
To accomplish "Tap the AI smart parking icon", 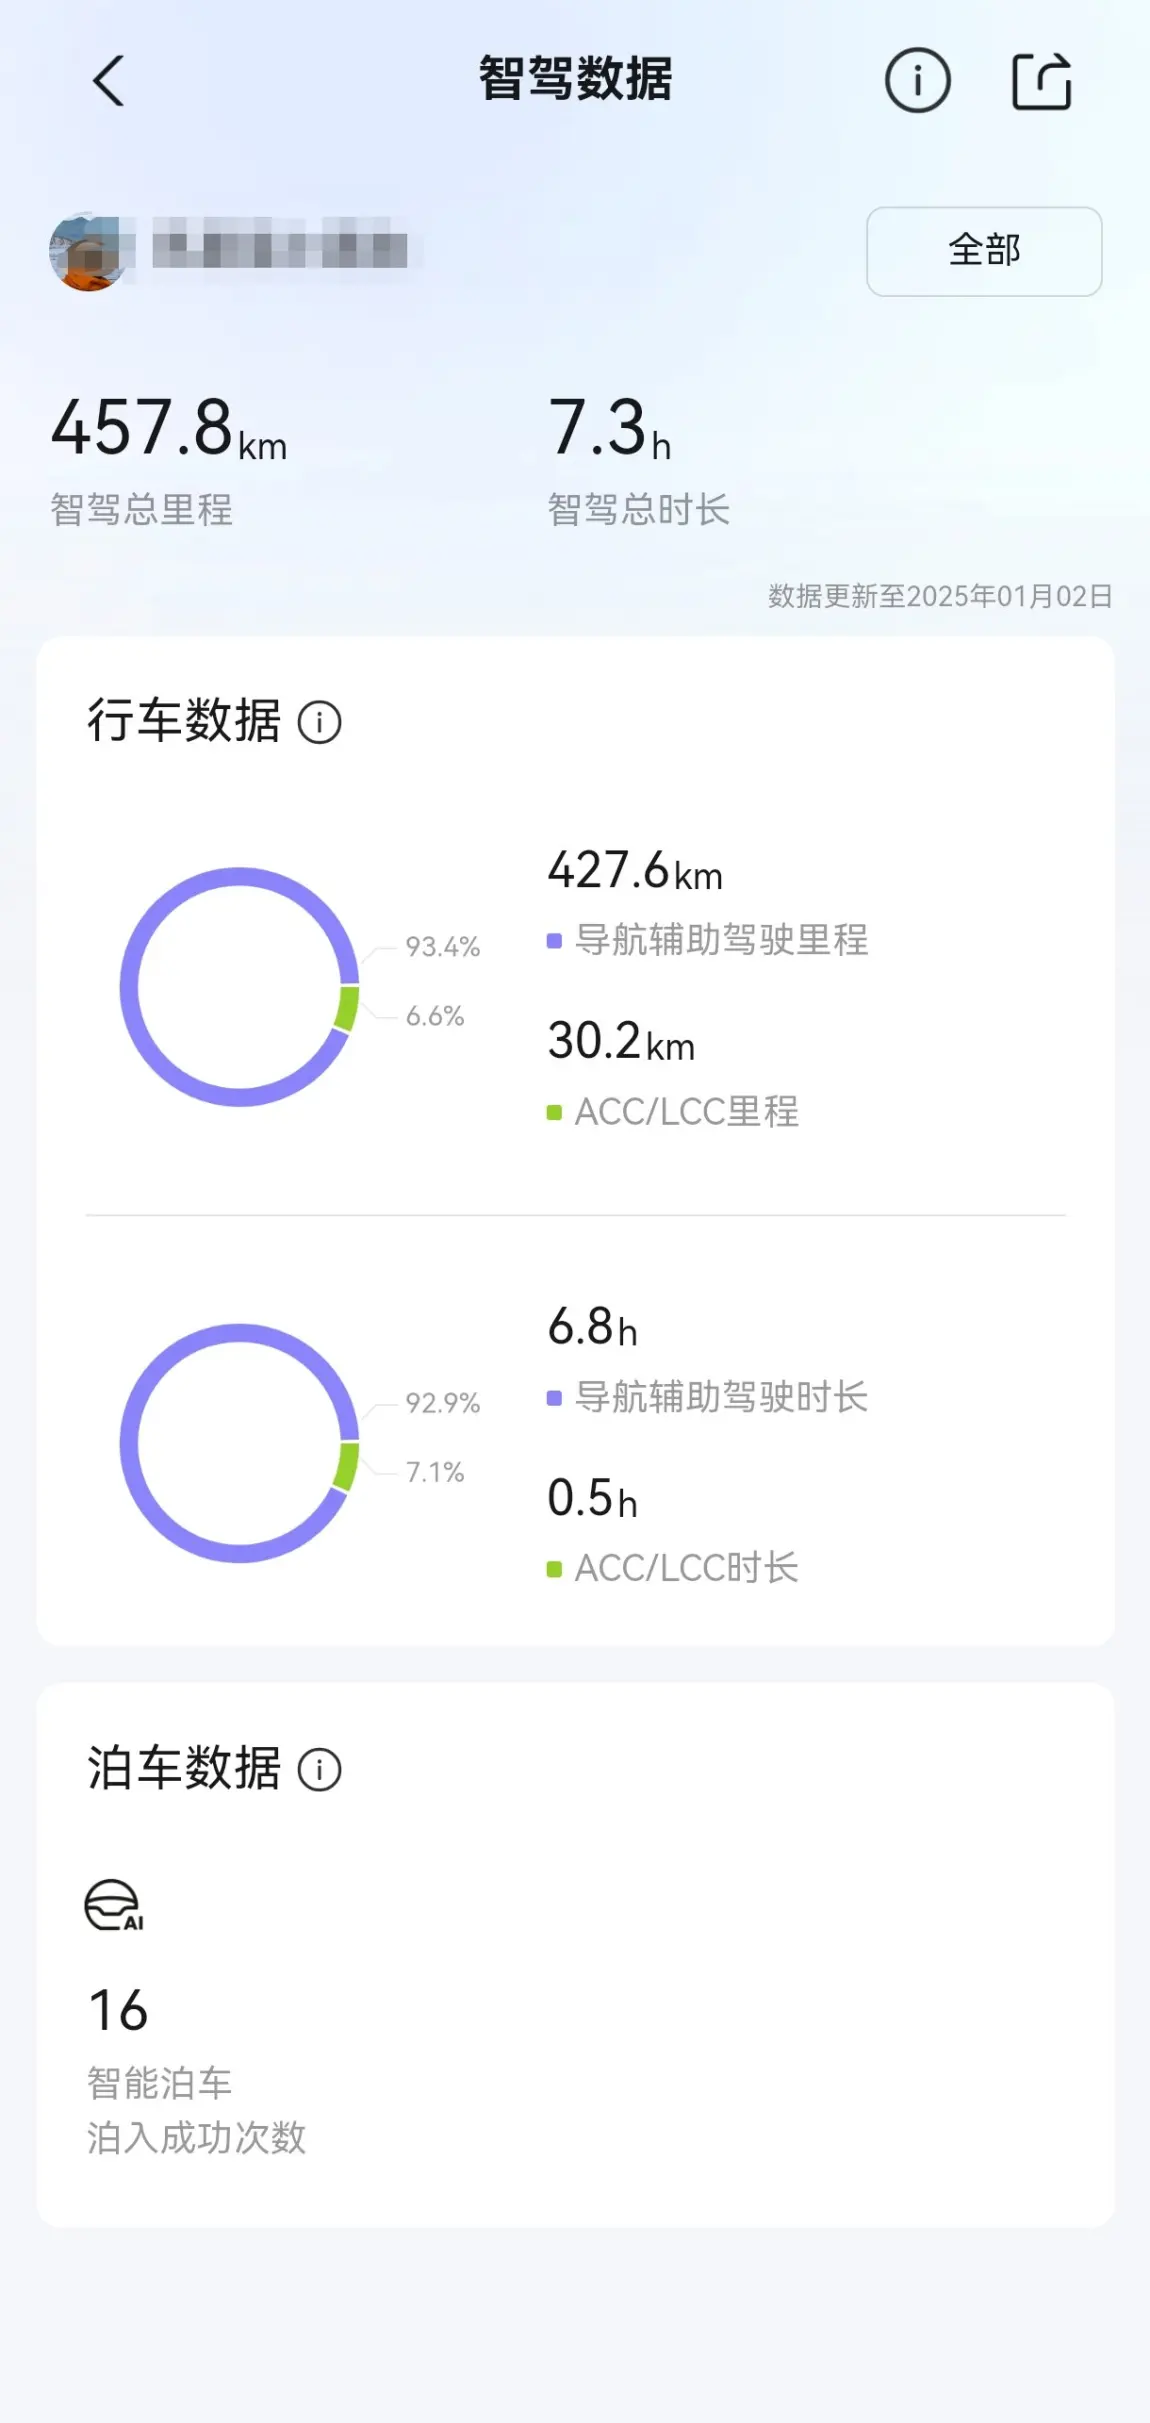I will [x=113, y=1905].
